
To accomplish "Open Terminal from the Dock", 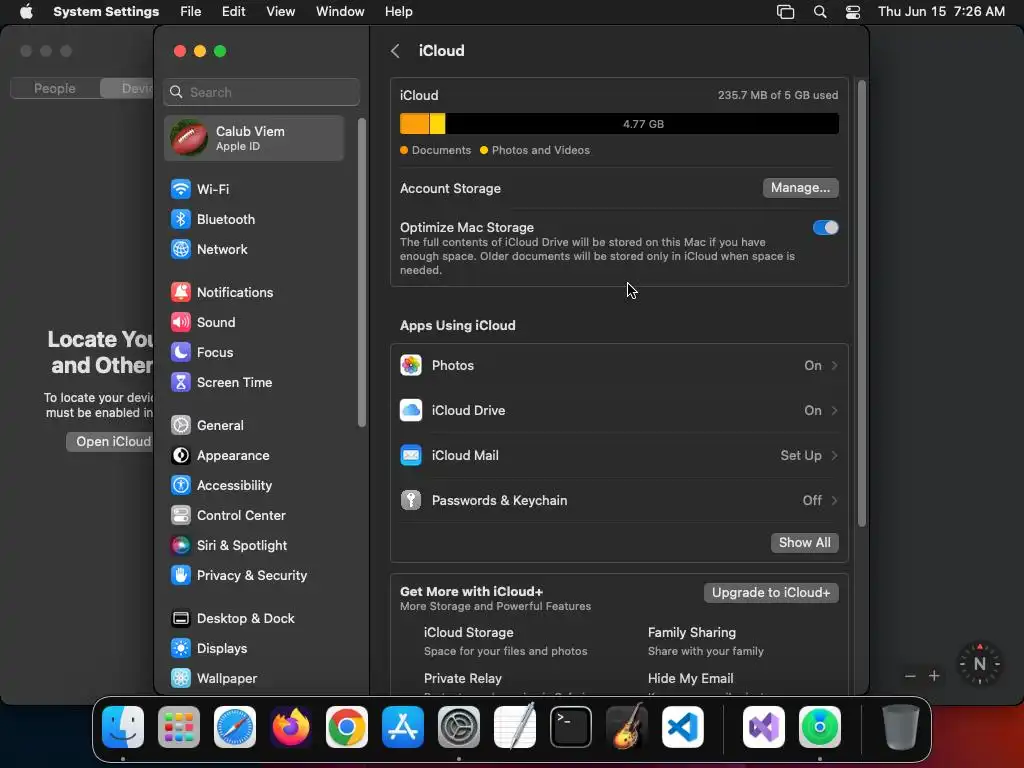I will (x=571, y=727).
